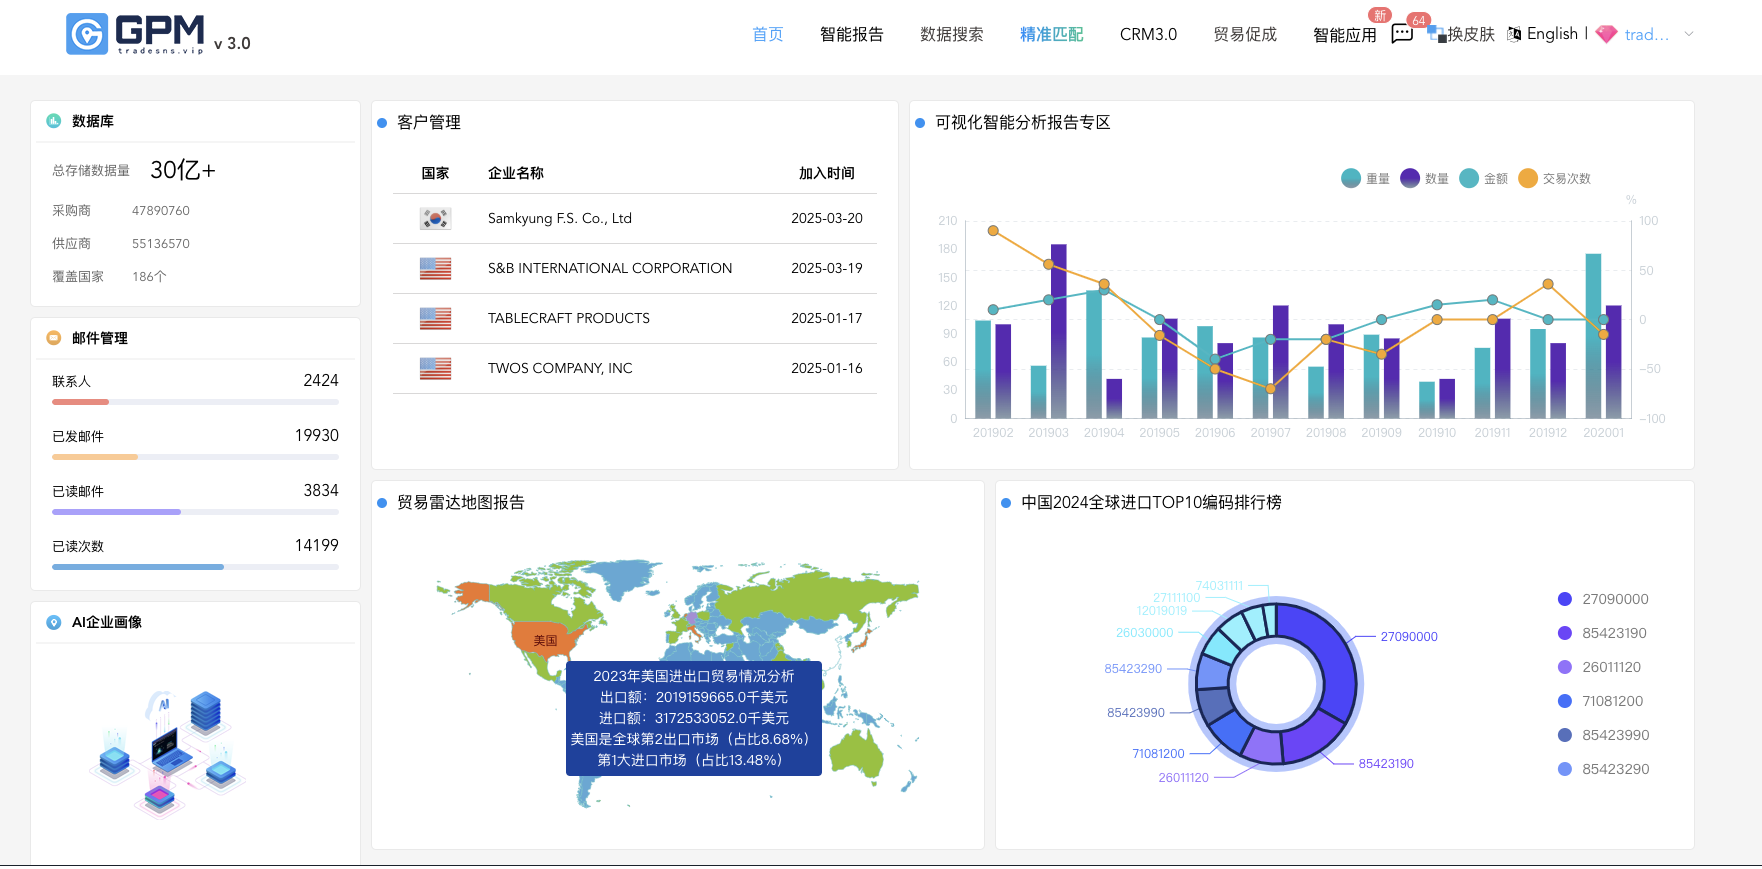Toggle the 数量 series in chart legend
This screenshot has height=869, width=1762.
pyautogui.click(x=1424, y=178)
